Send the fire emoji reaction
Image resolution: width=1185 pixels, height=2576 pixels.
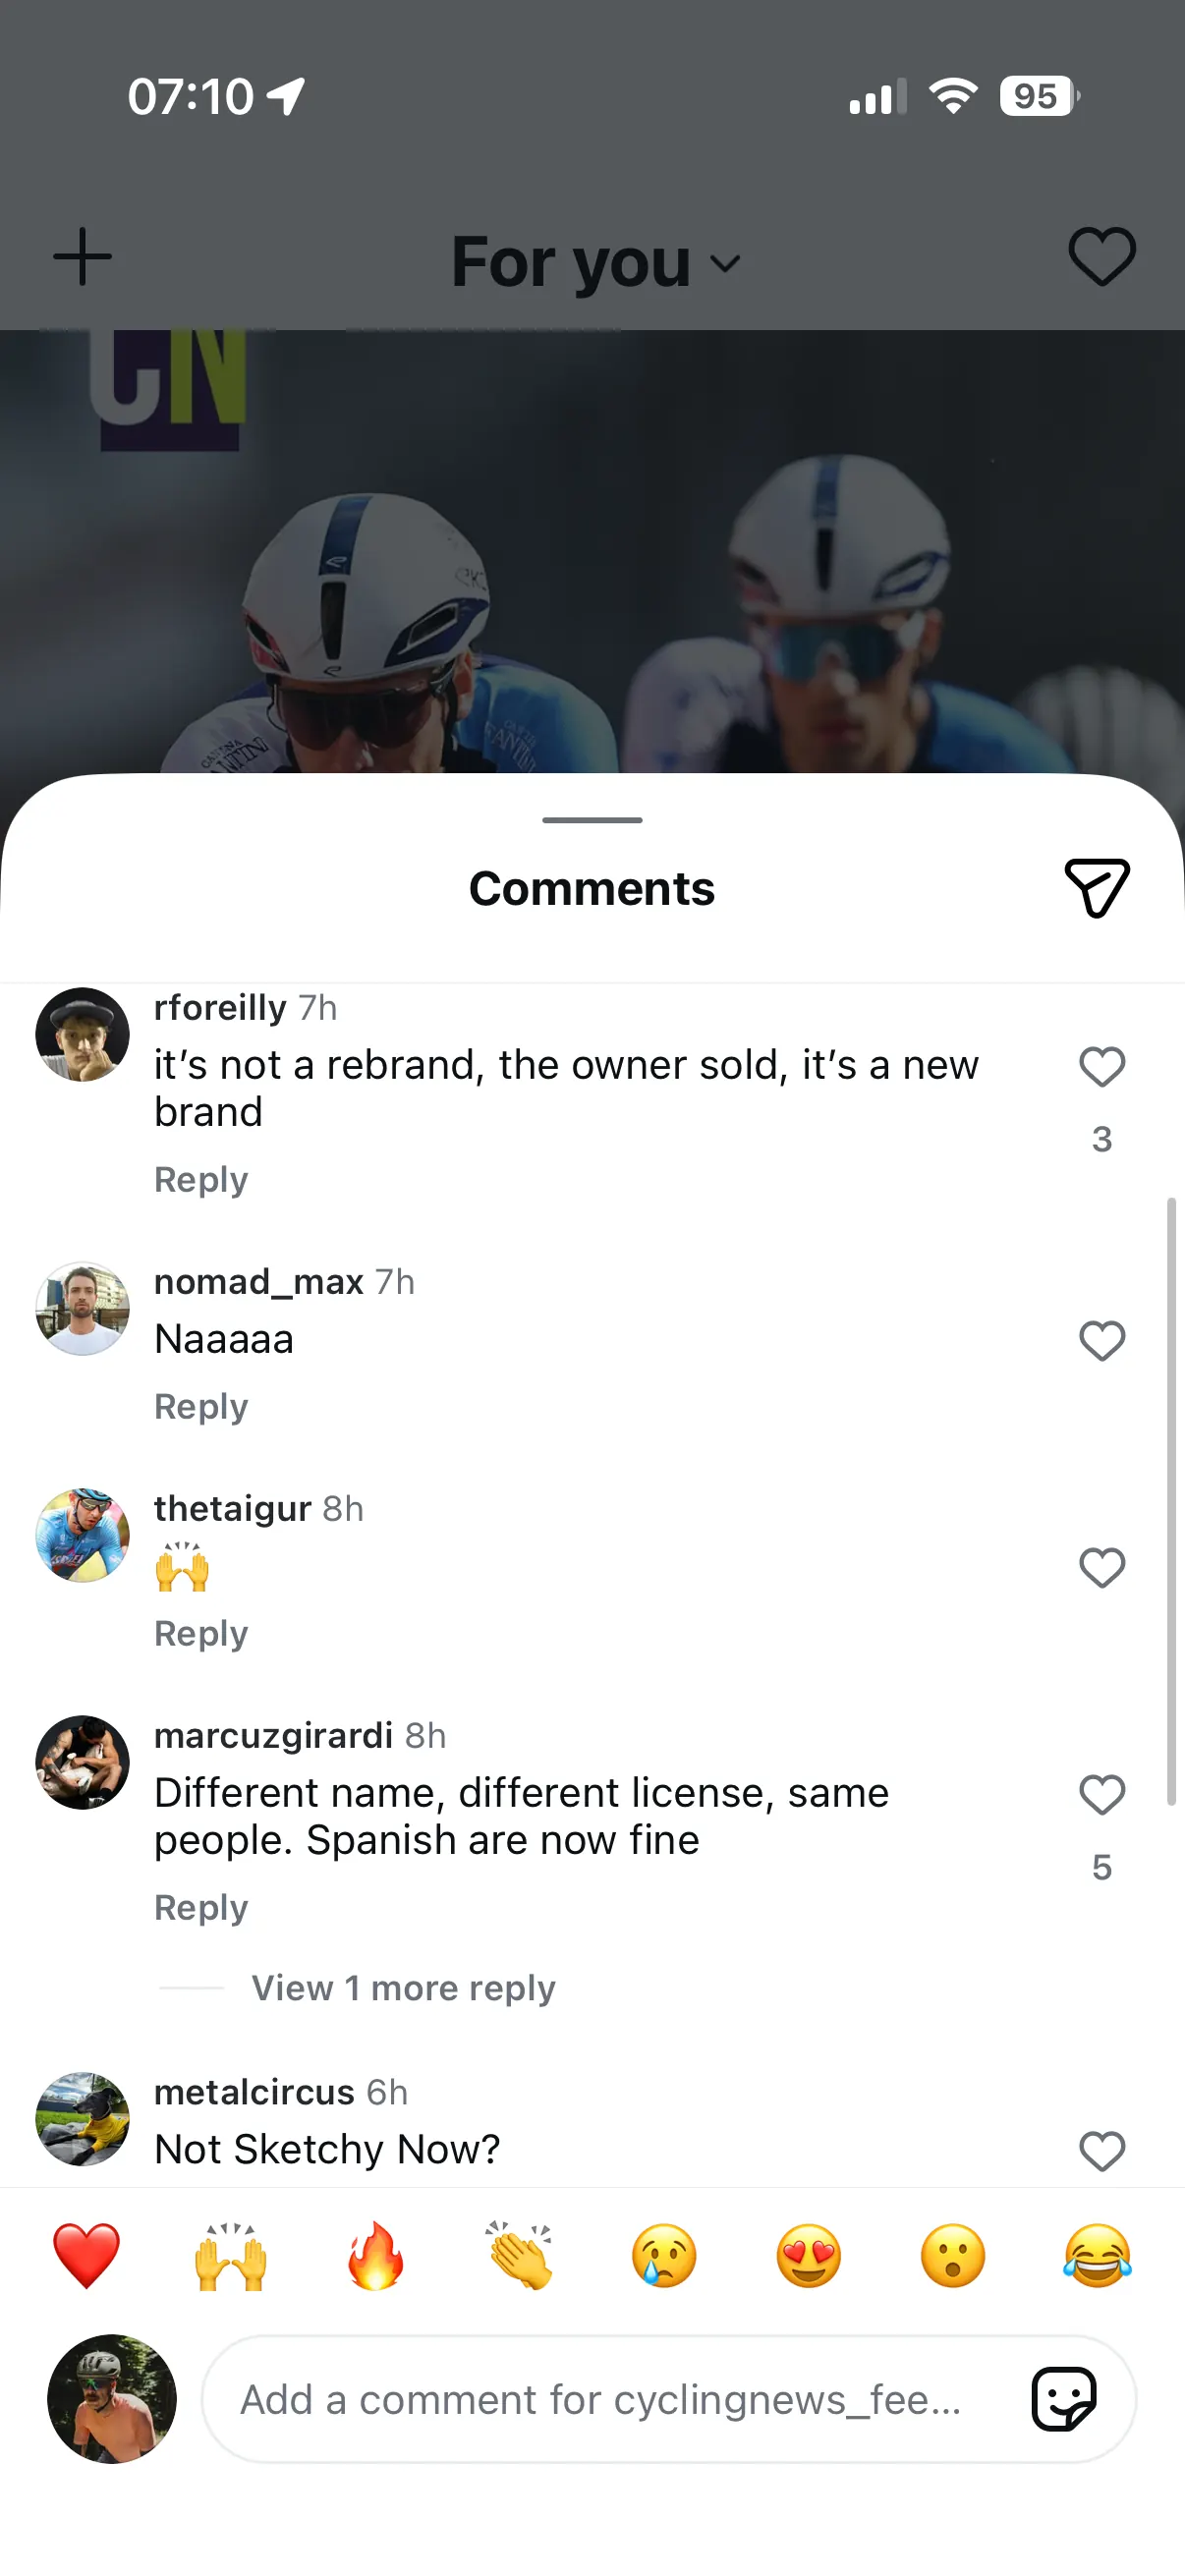pos(375,2256)
